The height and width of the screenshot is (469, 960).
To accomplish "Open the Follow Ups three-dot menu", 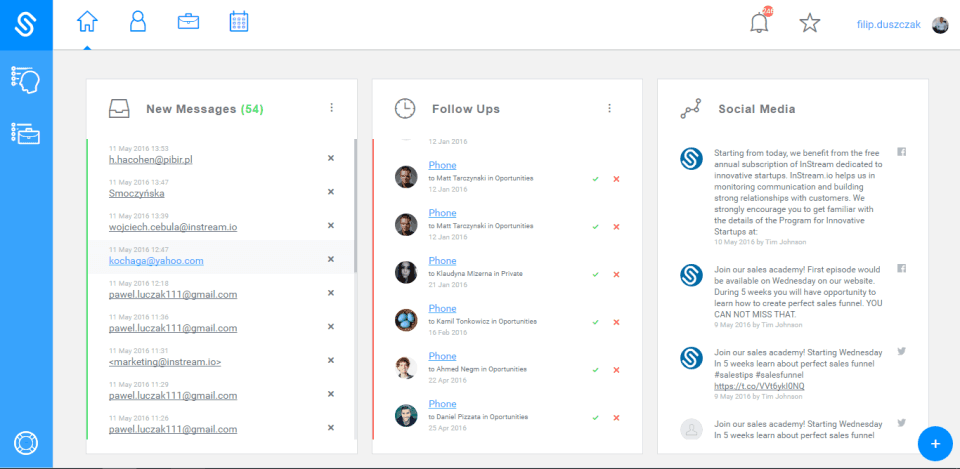I will point(608,108).
